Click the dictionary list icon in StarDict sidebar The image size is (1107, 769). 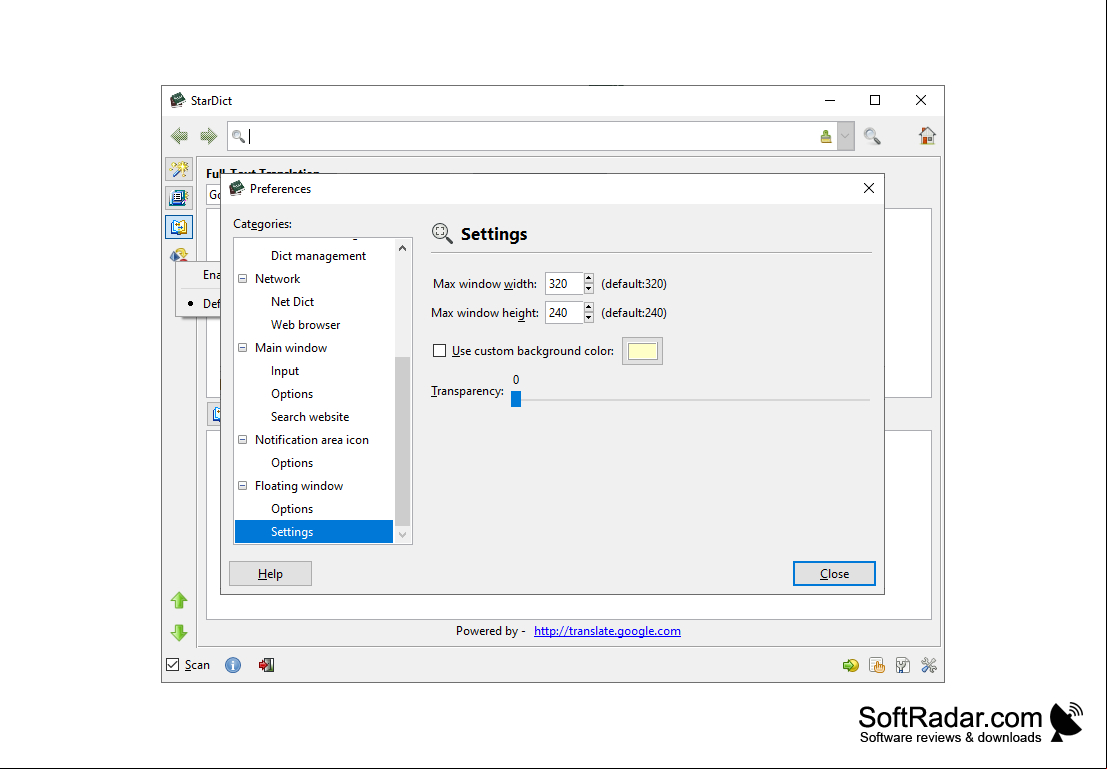point(179,198)
